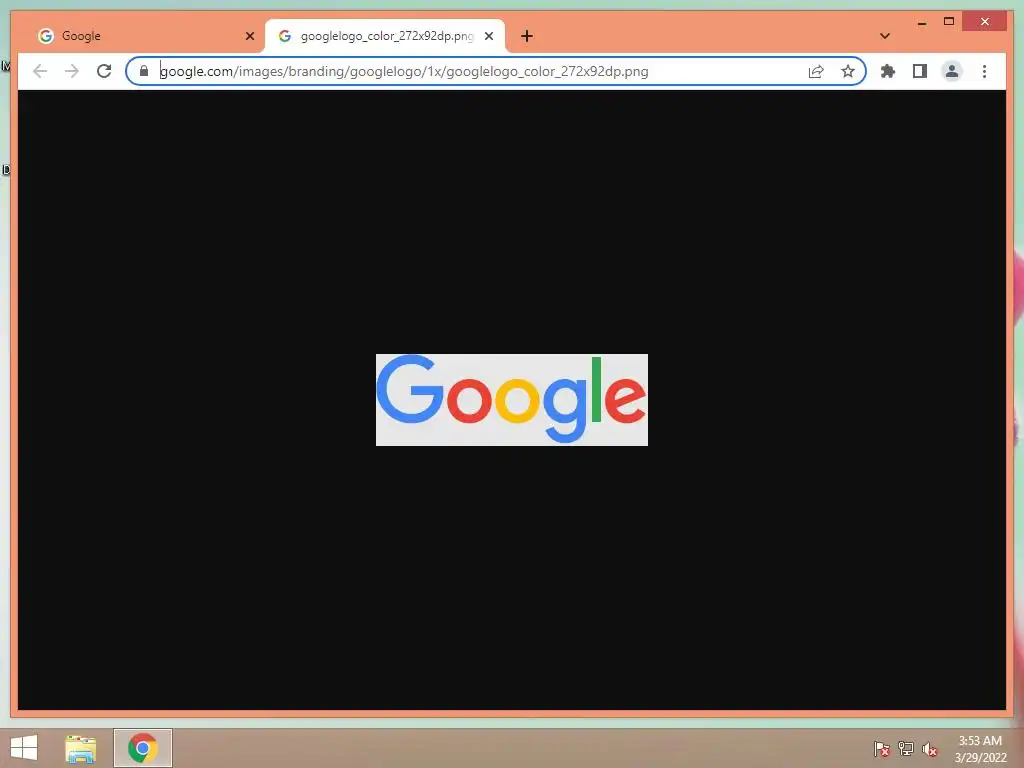Image resolution: width=1024 pixels, height=768 pixels.
Task: Close the Google tab
Action: pyautogui.click(x=249, y=36)
